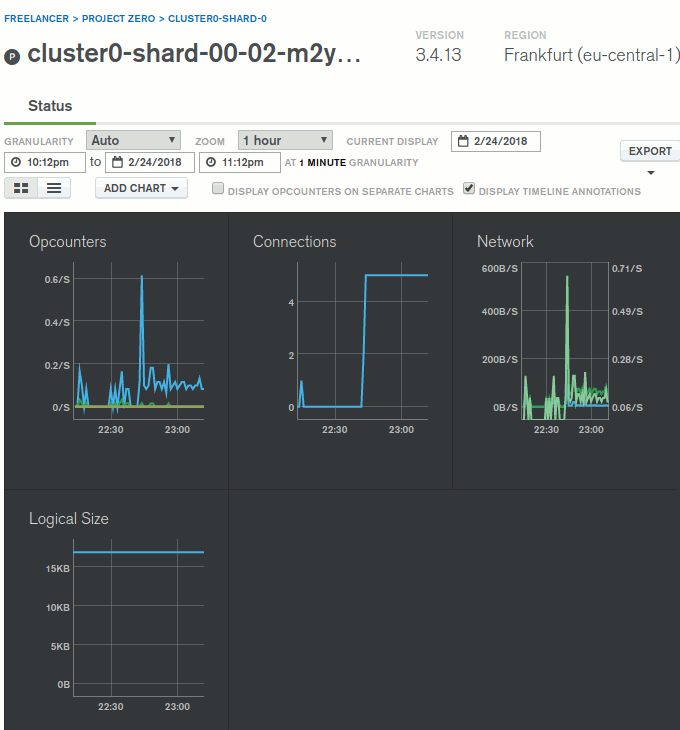Viewport: 680px width, 730px height.
Task: Switch to grid chart layout view
Action: coord(21,188)
